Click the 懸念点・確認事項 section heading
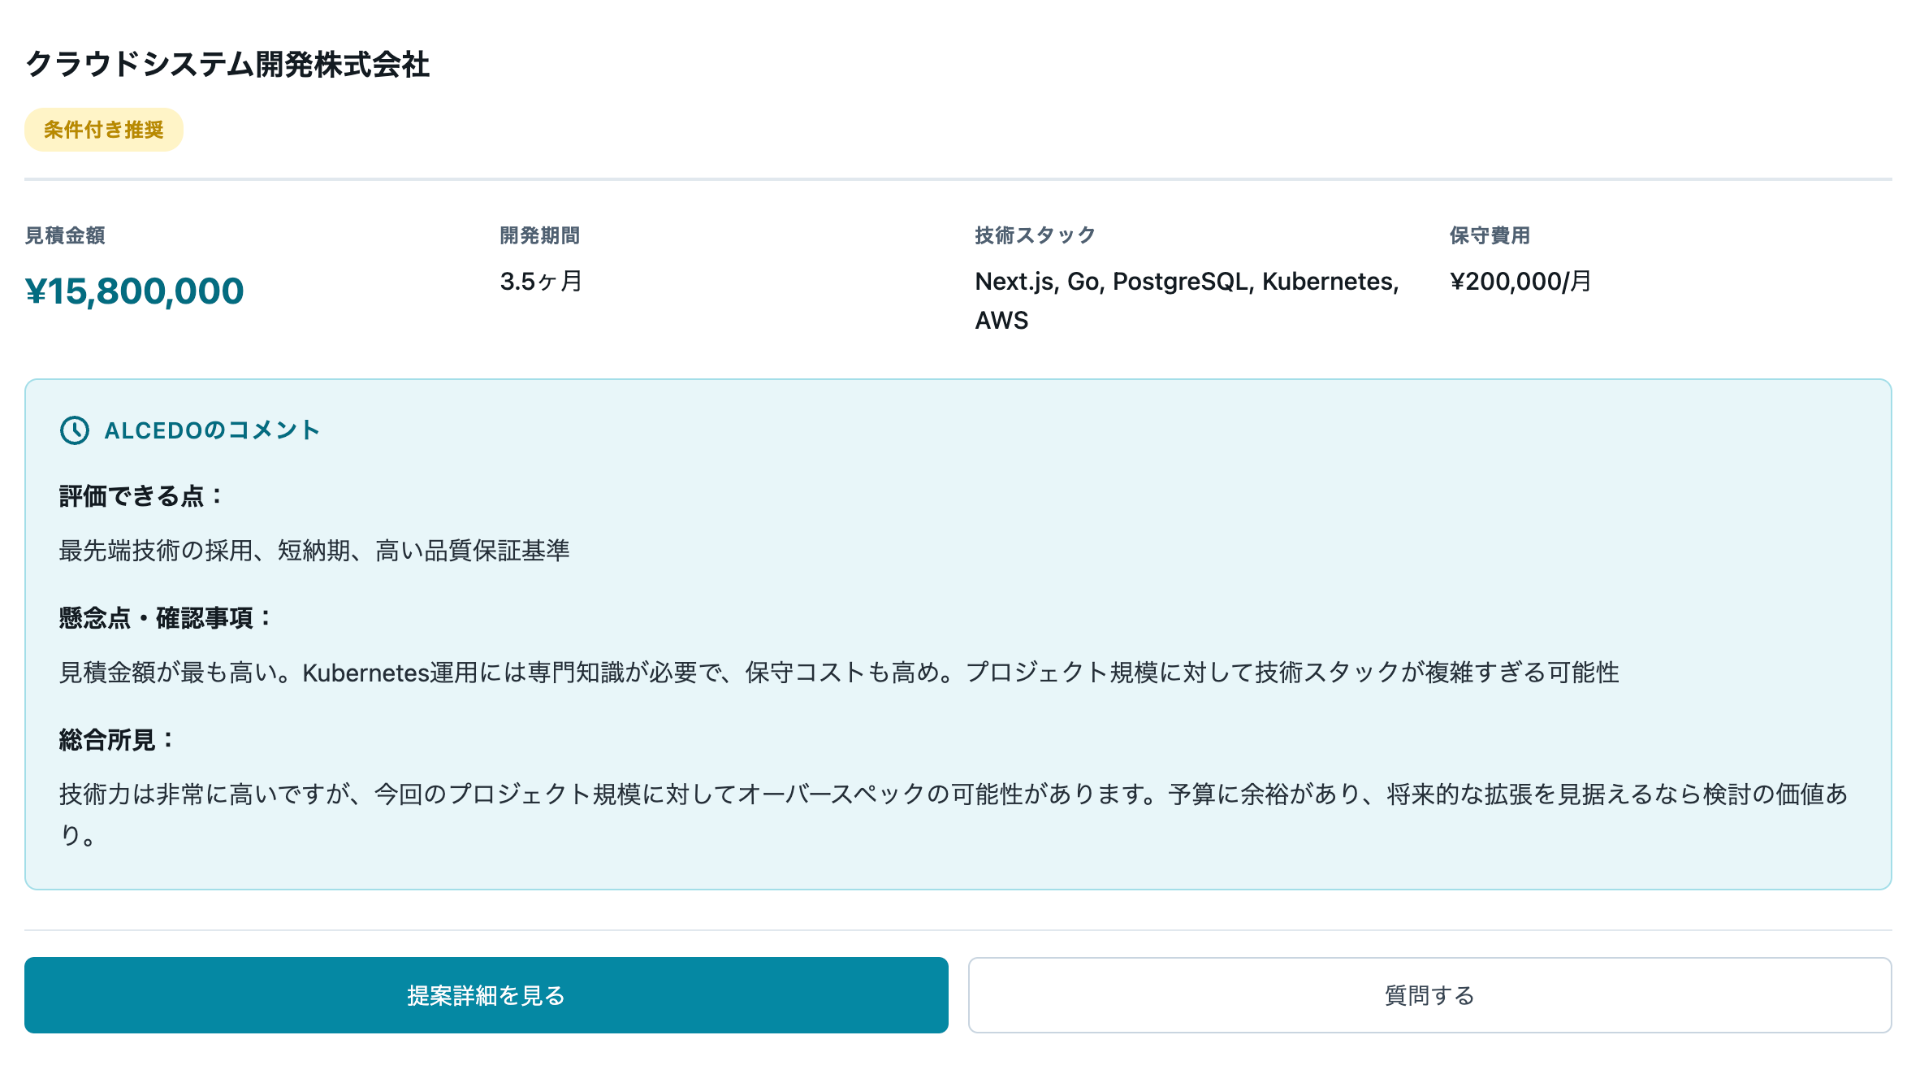 [165, 618]
